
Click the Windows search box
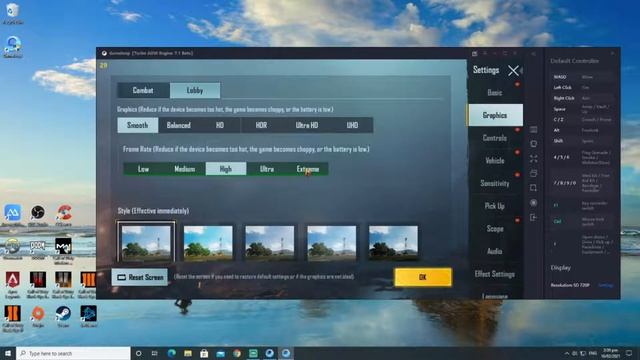(x=73, y=353)
